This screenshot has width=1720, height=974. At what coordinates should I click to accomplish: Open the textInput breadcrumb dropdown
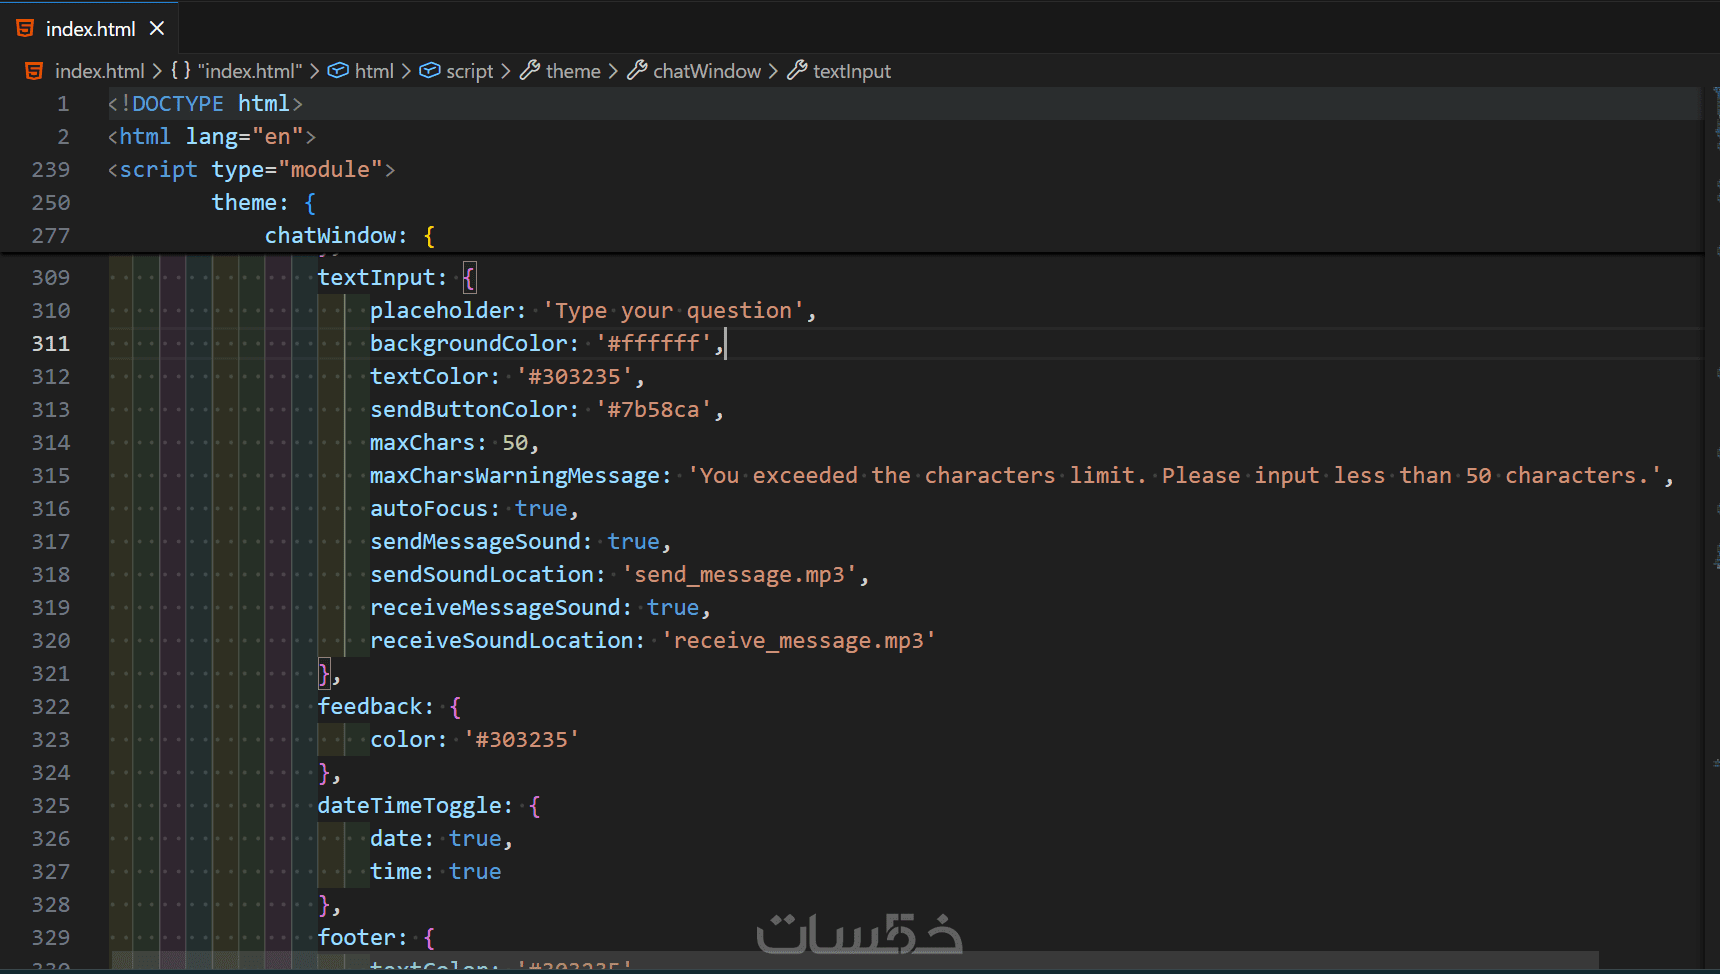tap(851, 71)
